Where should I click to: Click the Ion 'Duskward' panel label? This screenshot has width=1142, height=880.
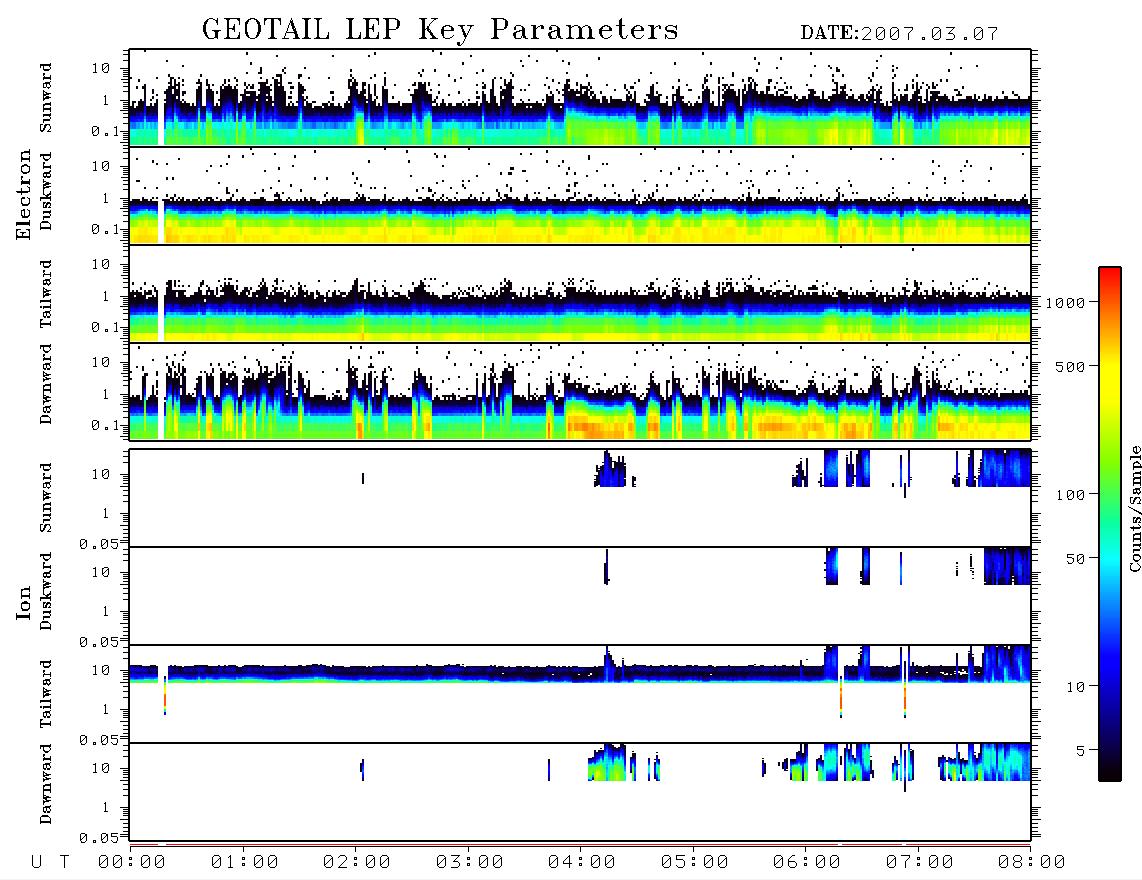click(45, 591)
